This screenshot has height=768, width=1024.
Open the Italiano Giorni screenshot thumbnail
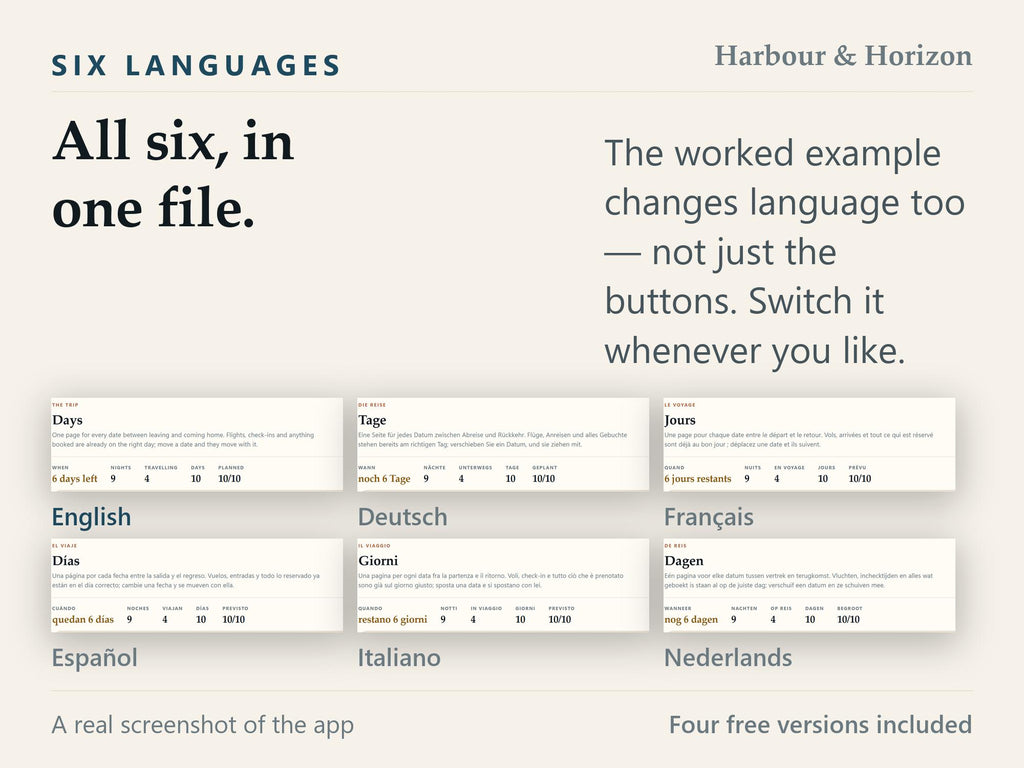pos(503,585)
